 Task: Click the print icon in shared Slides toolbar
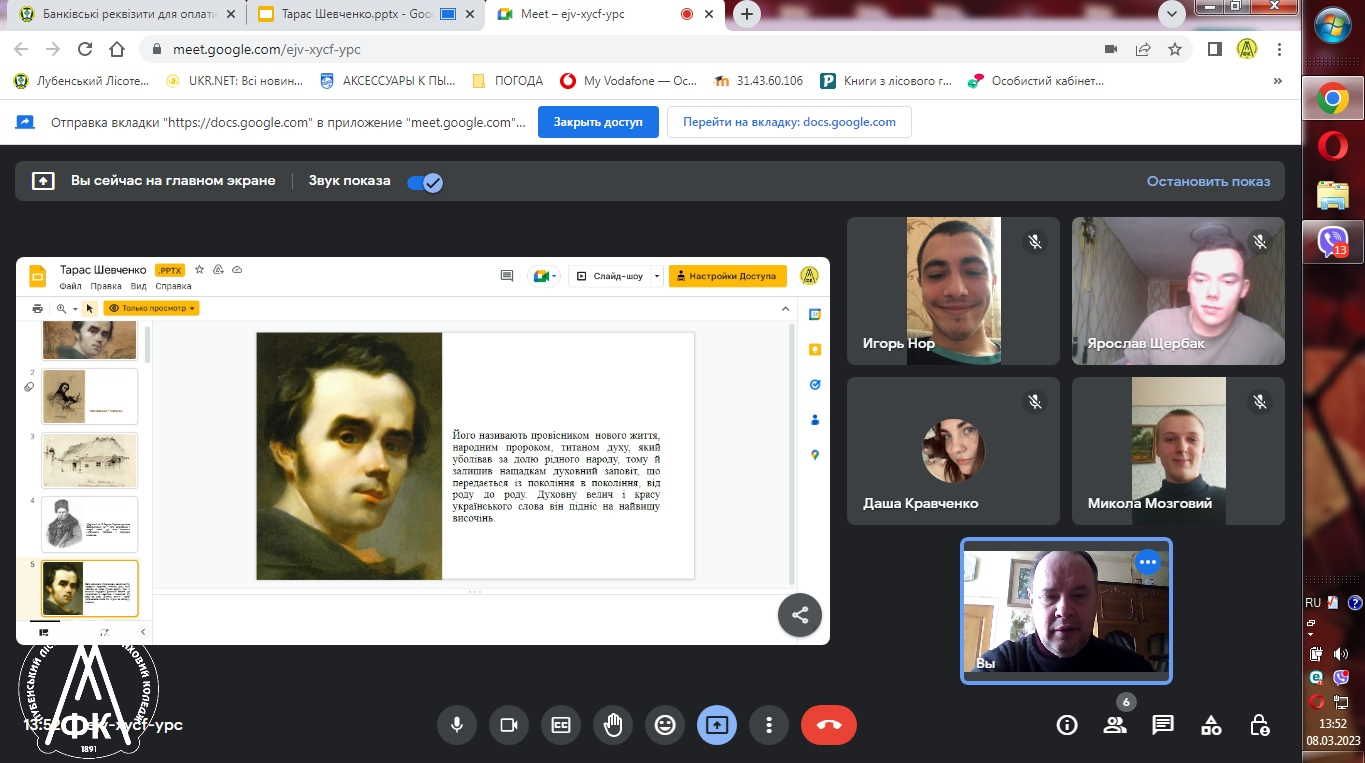38,308
